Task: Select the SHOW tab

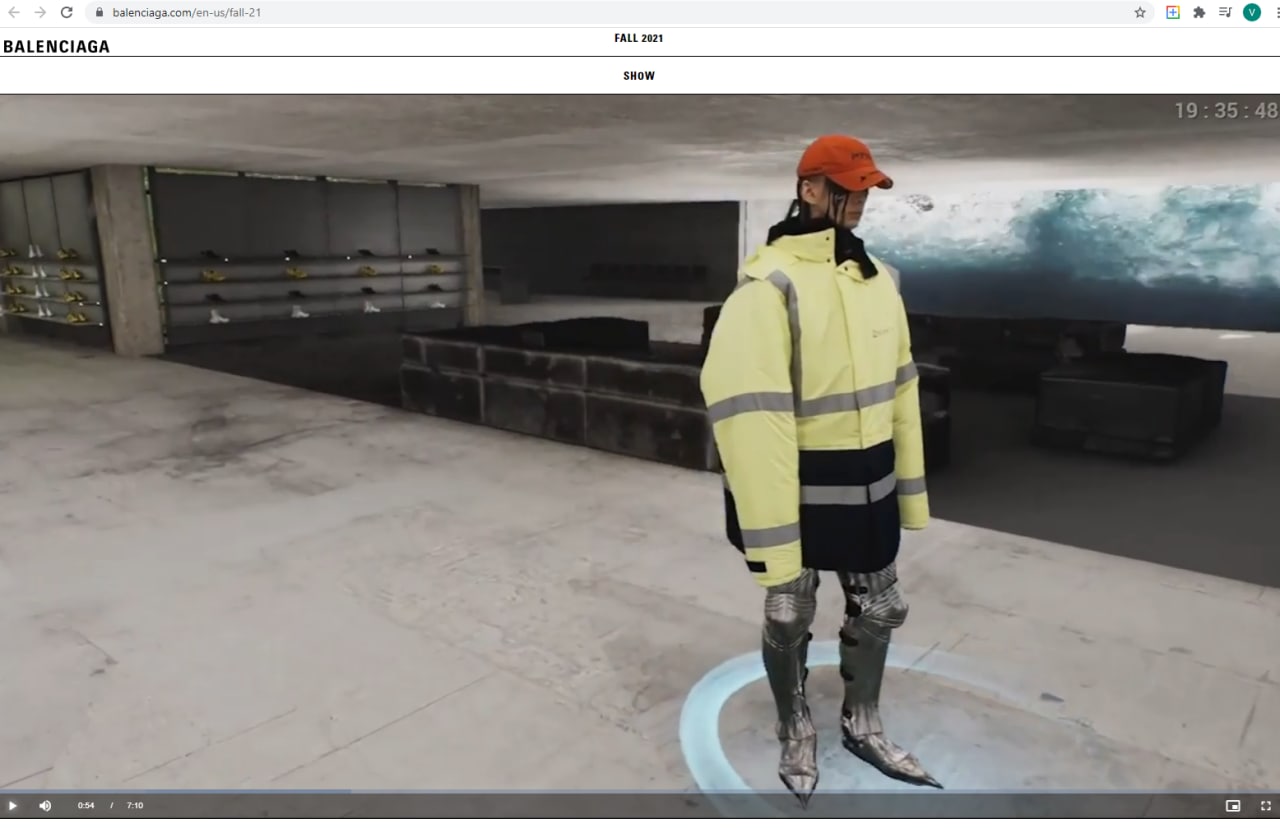Action: click(x=639, y=76)
